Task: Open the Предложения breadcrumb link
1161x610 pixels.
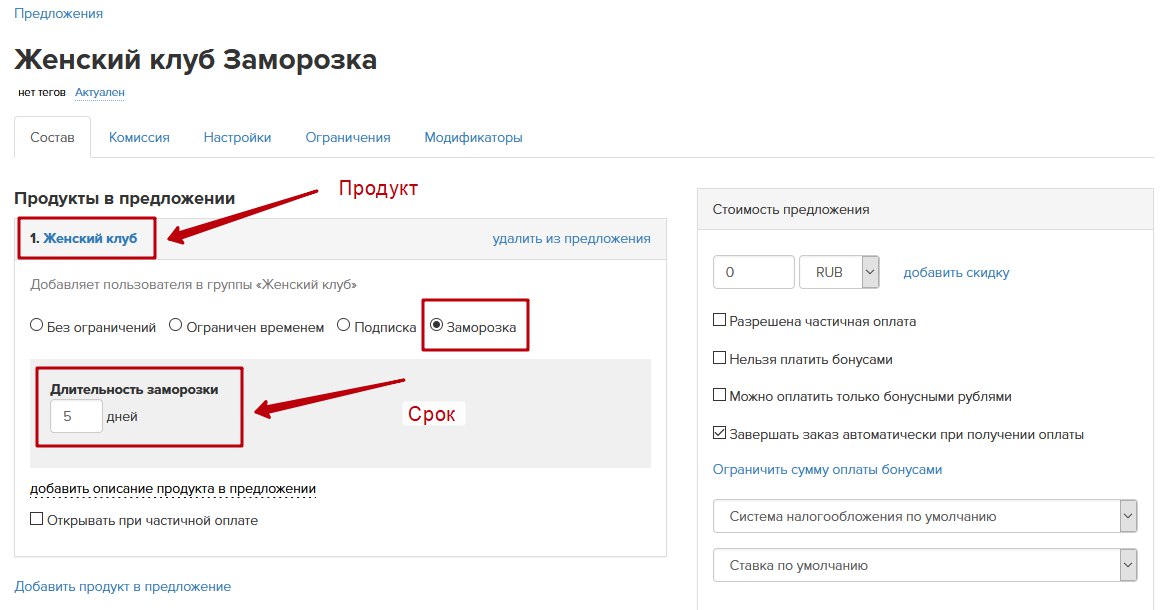Action: pyautogui.click(x=58, y=13)
